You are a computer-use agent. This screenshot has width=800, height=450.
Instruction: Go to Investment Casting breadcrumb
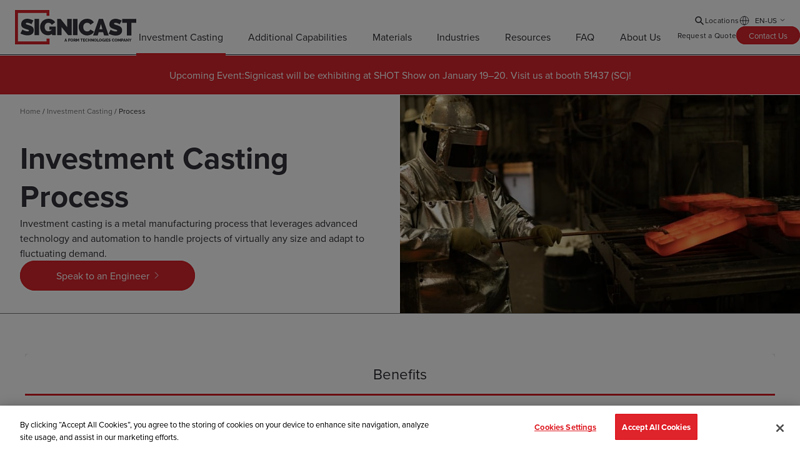tap(79, 111)
